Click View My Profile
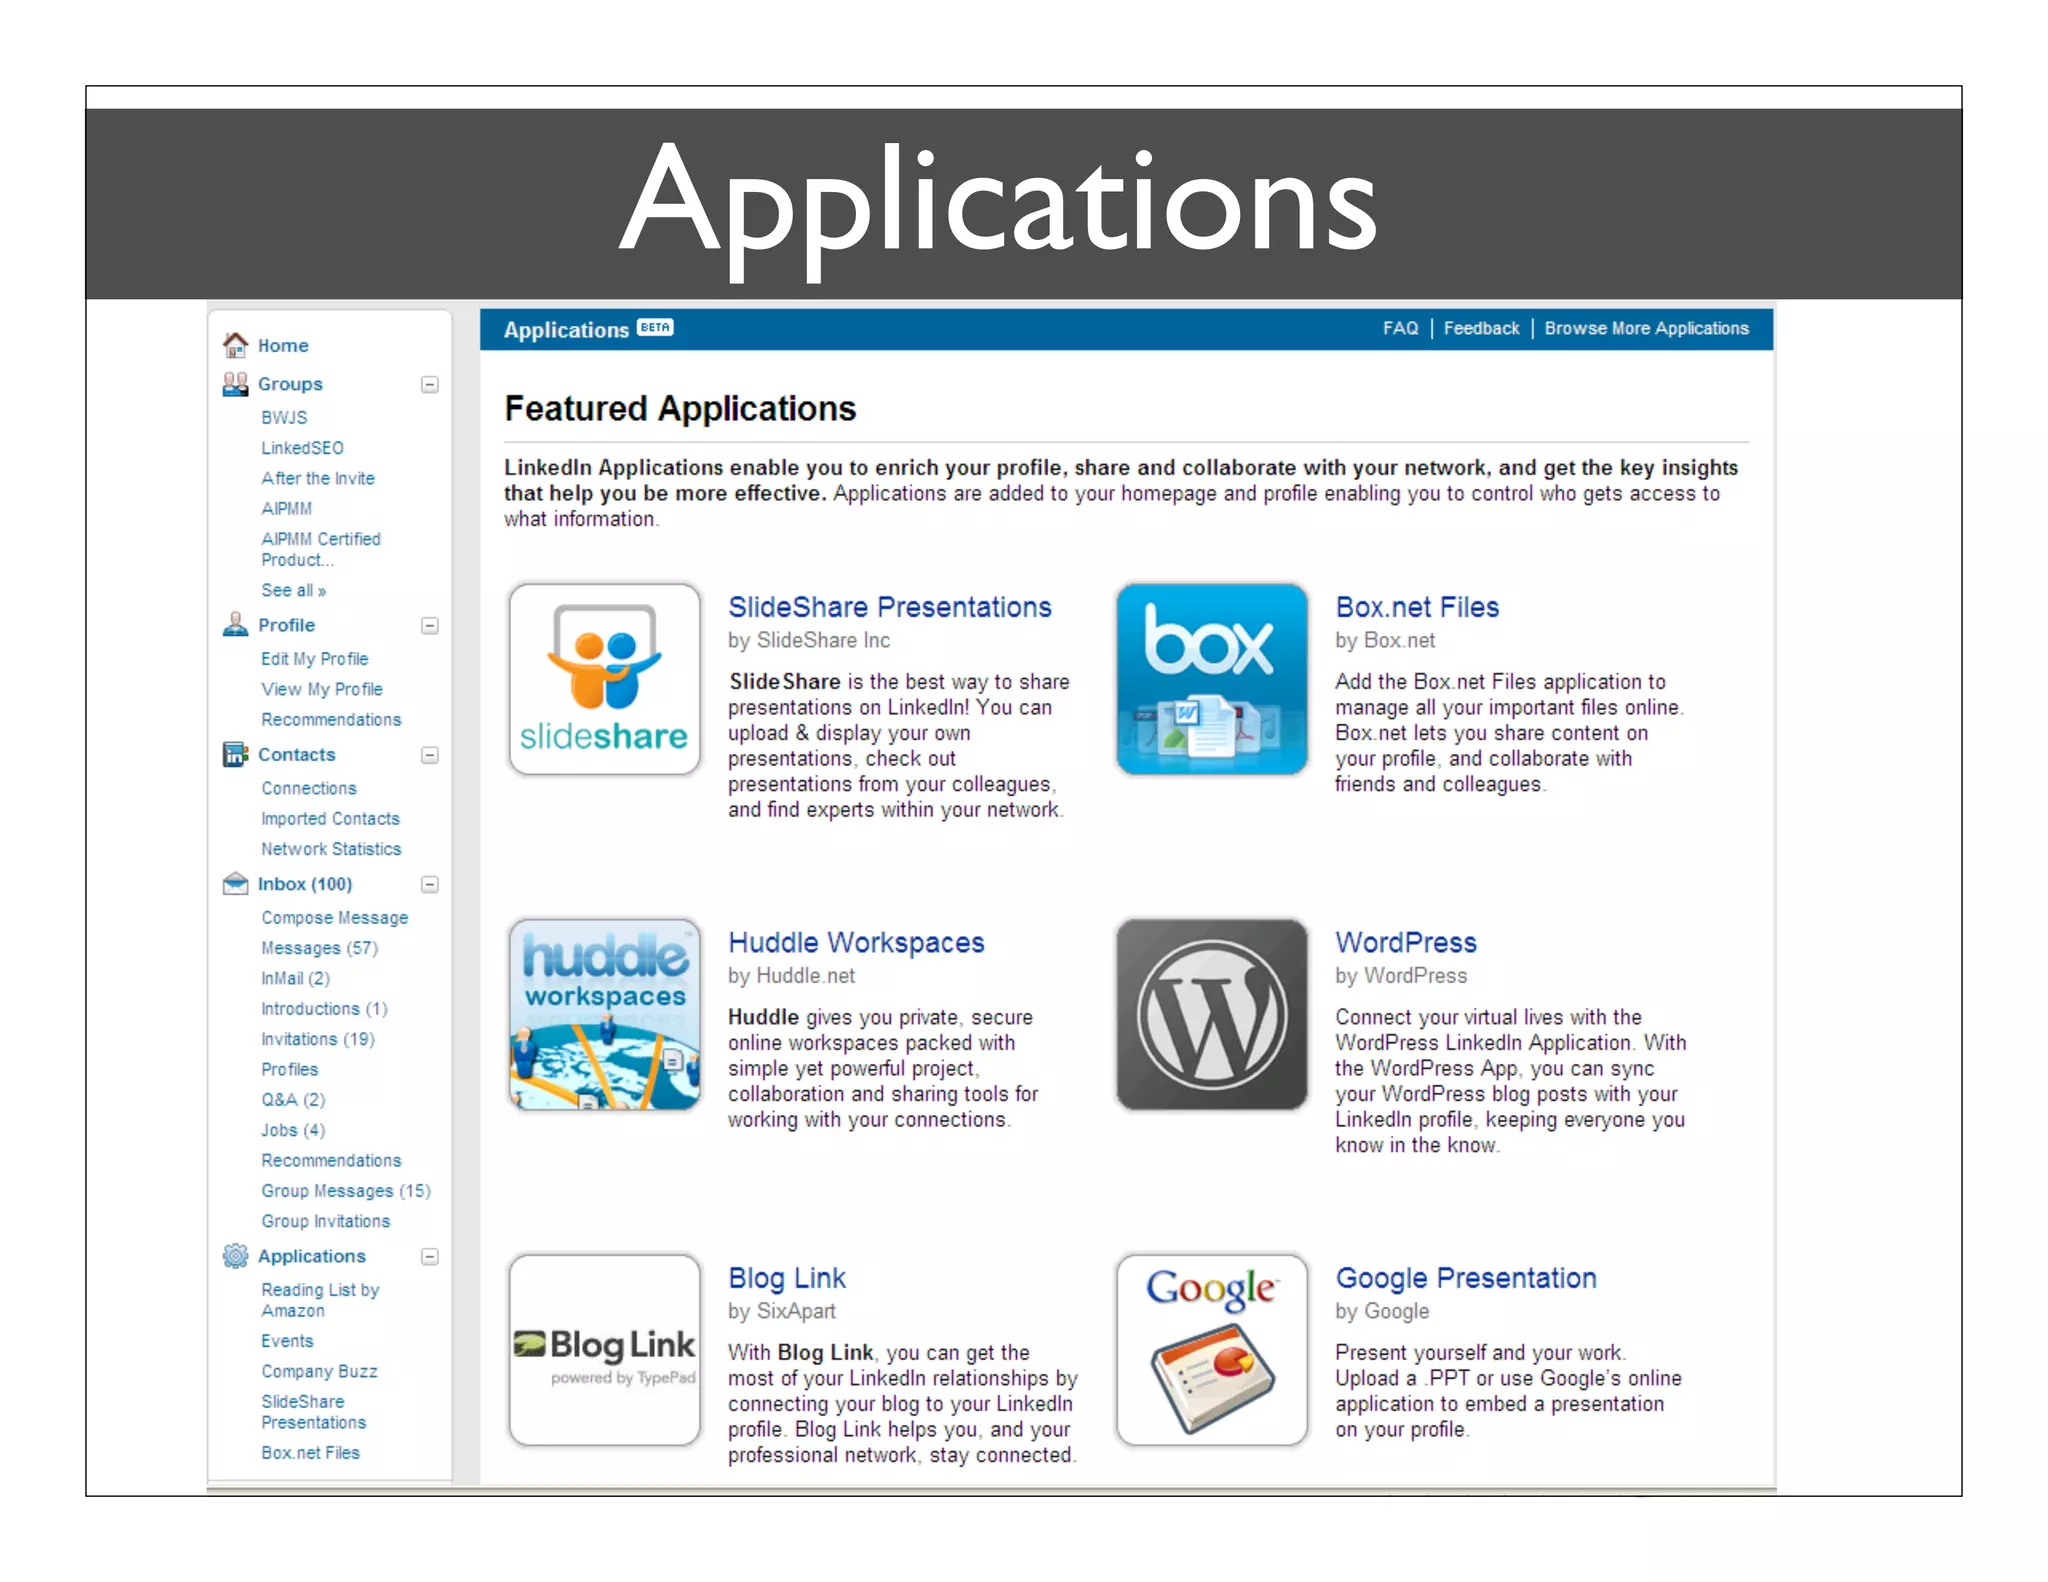This screenshot has height=1582, width=2048. (322, 689)
